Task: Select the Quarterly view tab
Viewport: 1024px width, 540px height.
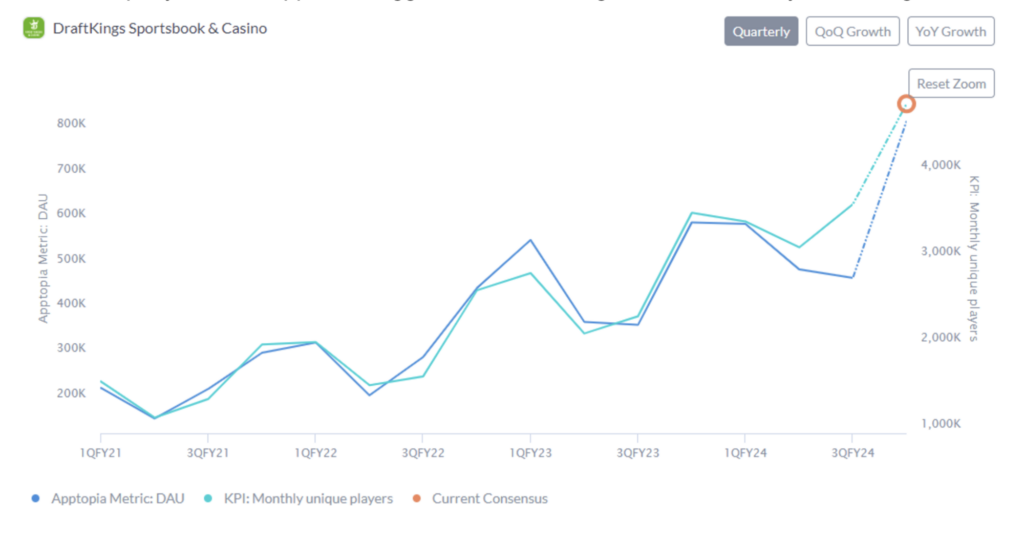Action: pos(761,32)
